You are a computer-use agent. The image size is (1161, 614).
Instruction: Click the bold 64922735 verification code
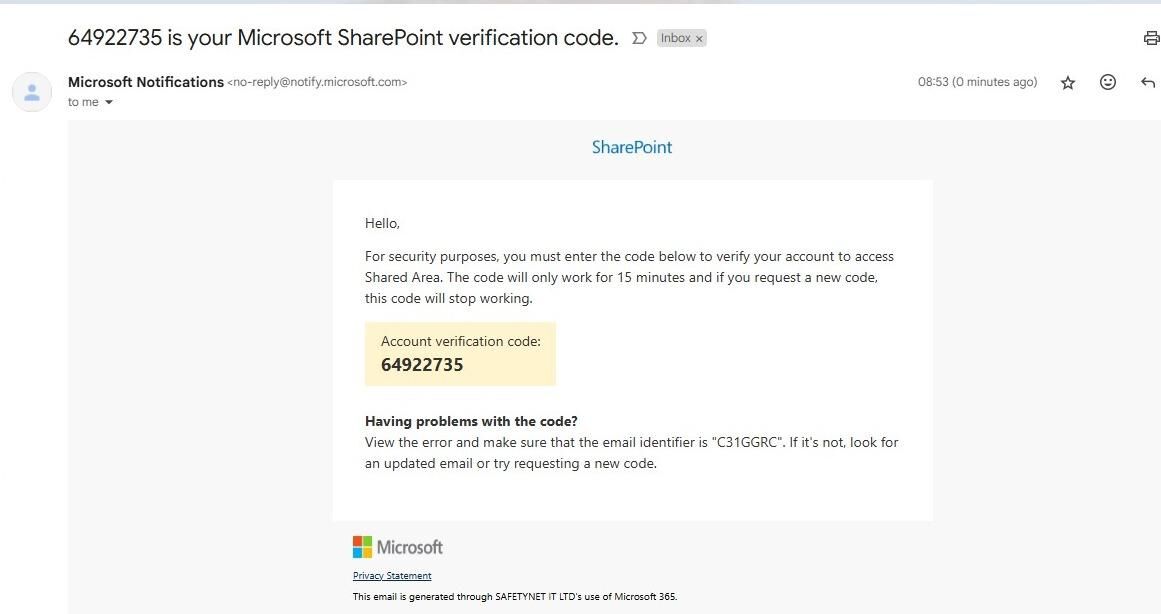pos(422,365)
